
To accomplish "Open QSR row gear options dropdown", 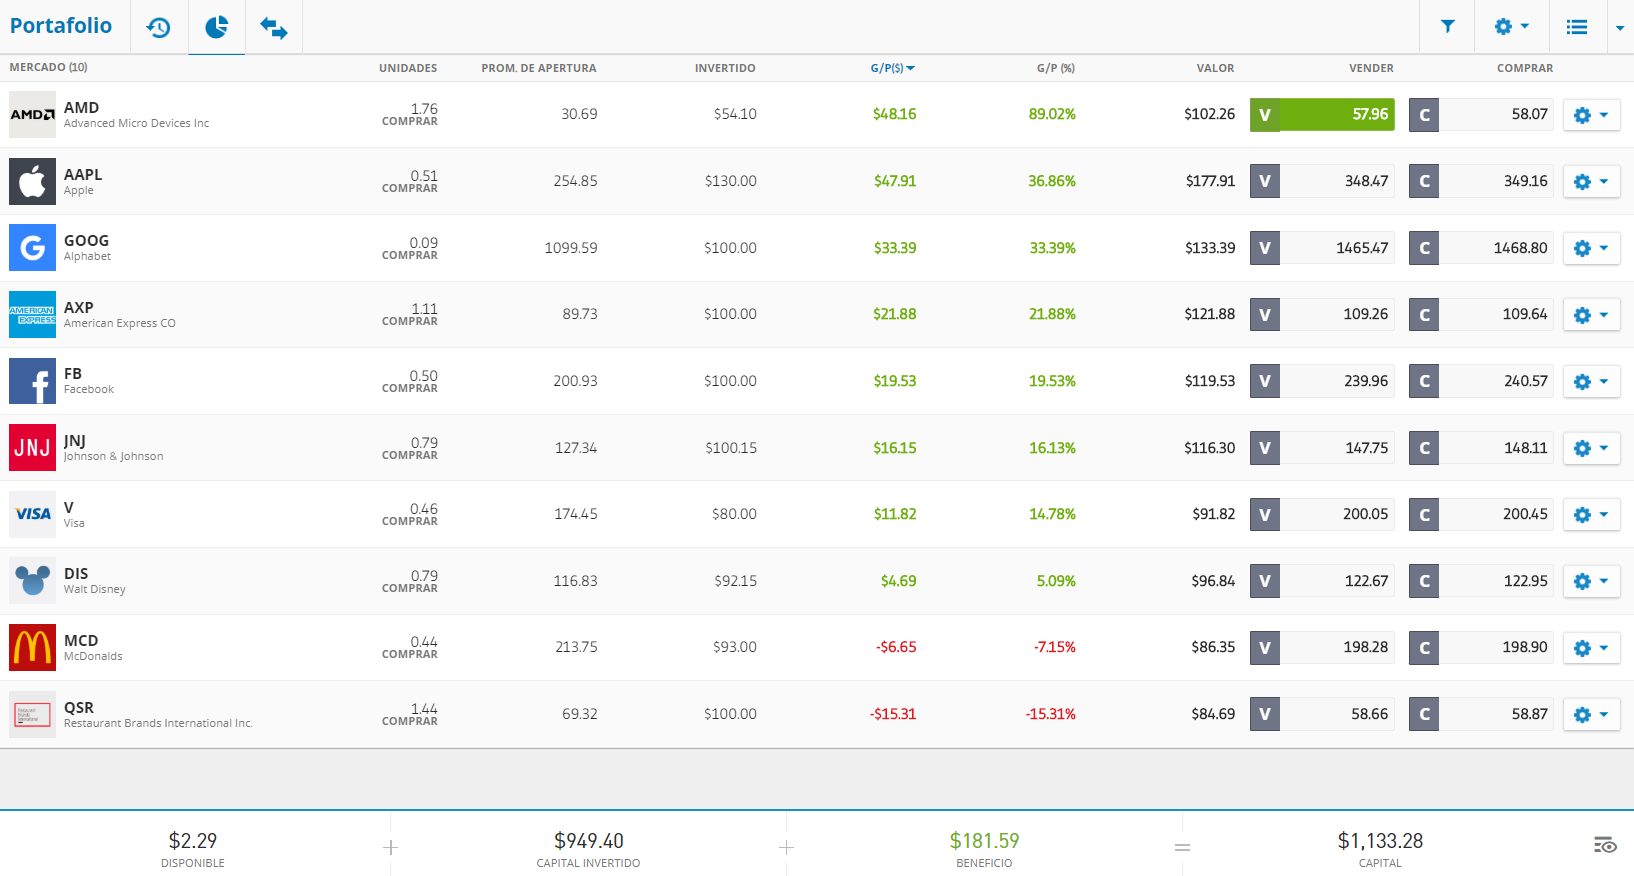I will tap(1591, 714).
